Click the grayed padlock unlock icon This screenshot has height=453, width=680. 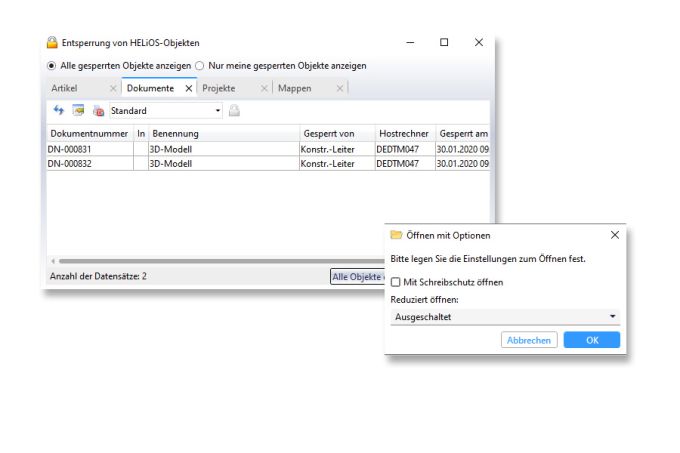(x=235, y=111)
